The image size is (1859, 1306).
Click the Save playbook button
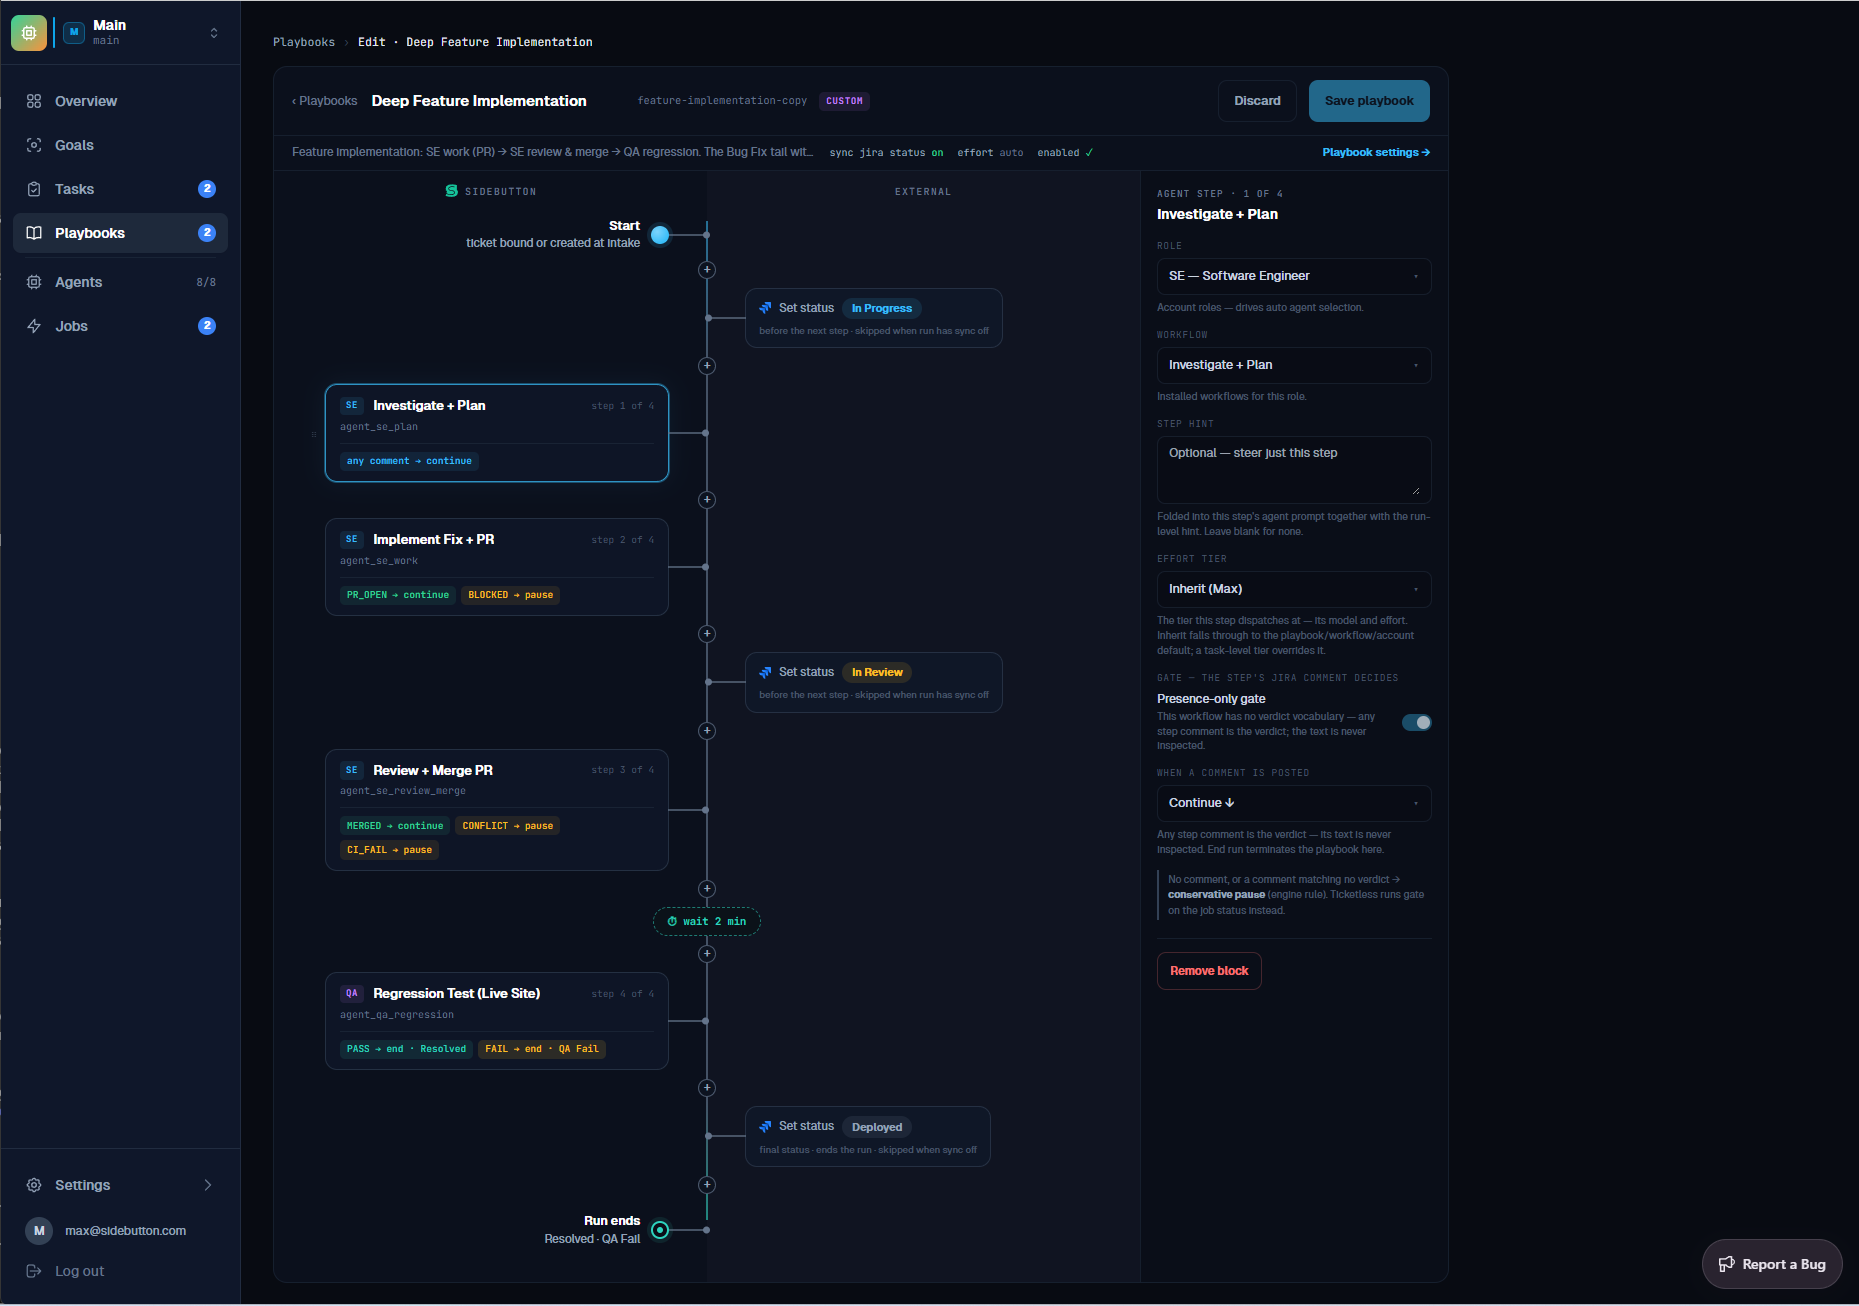(1369, 101)
